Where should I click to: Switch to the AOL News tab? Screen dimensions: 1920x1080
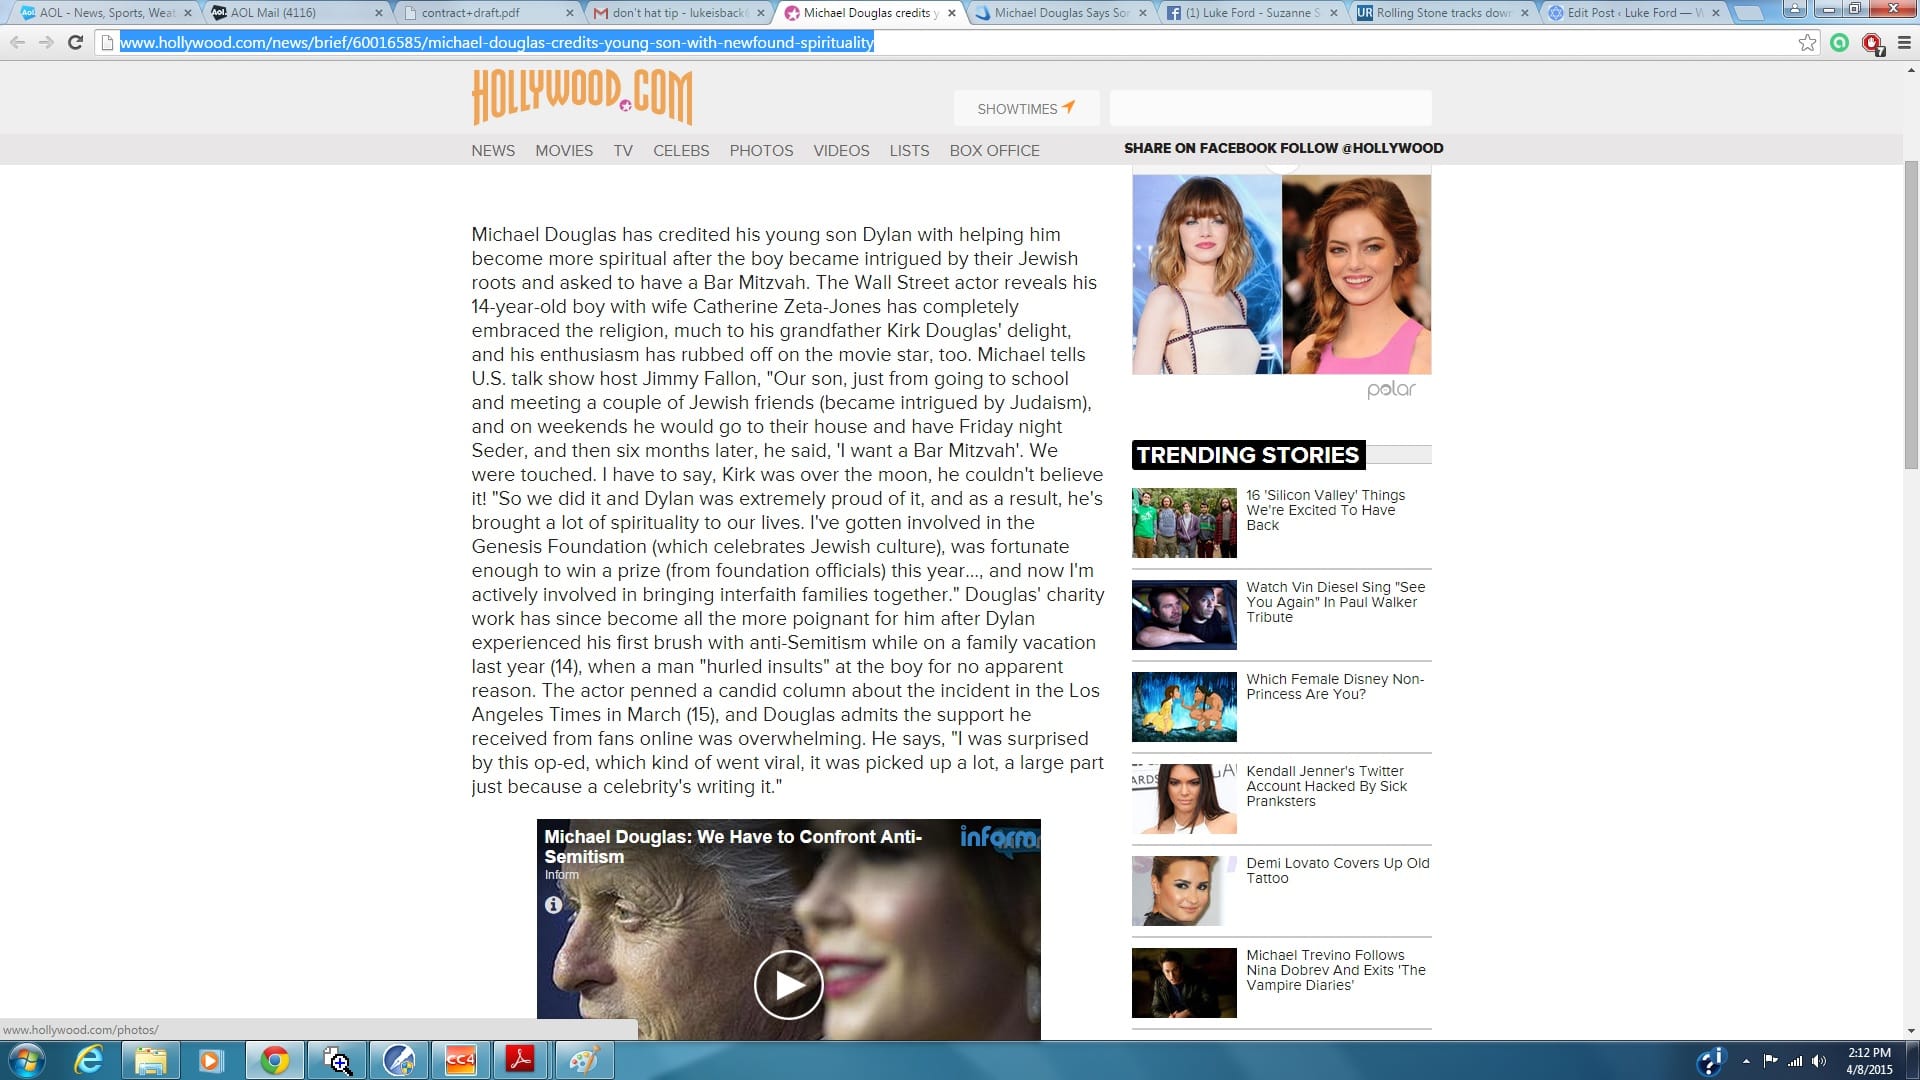coord(105,13)
